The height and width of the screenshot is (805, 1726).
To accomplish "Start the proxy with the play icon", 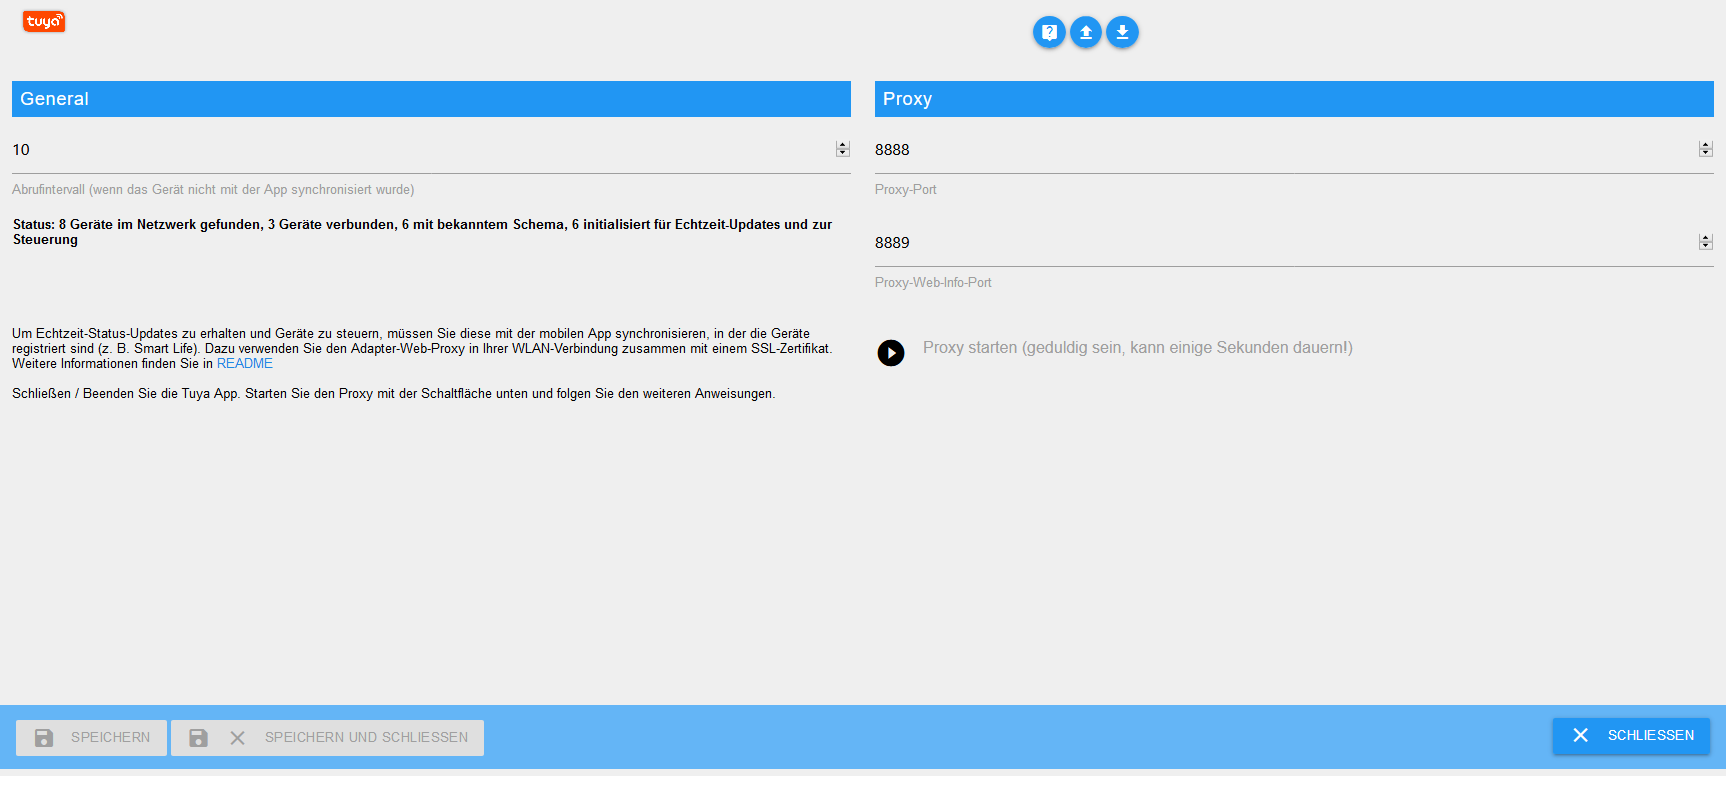I will click(891, 353).
